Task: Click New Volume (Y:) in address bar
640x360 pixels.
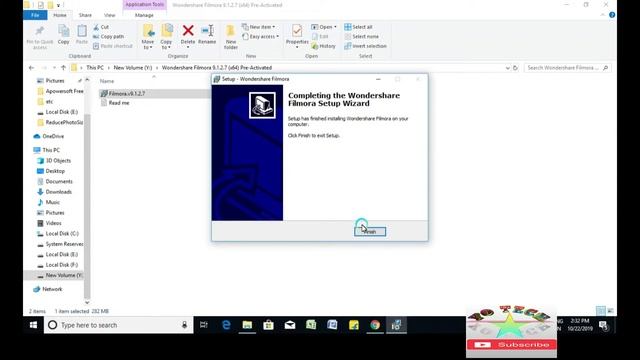Action: (133, 68)
